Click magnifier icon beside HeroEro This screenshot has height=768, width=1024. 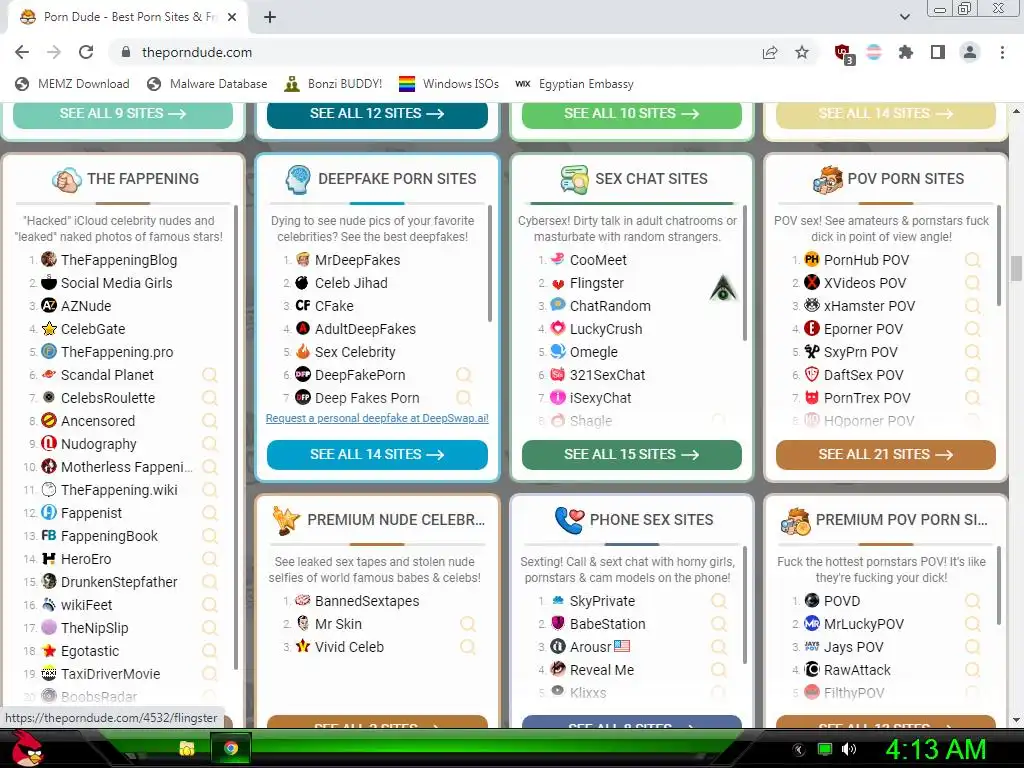210,559
